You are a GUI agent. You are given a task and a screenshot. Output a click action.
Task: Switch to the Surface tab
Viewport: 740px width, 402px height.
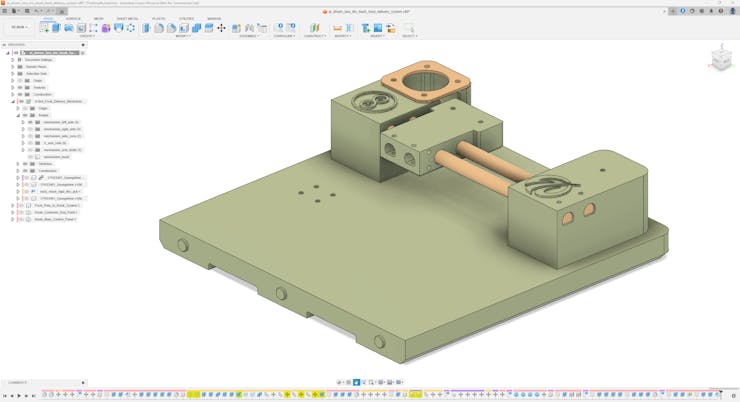click(x=73, y=18)
